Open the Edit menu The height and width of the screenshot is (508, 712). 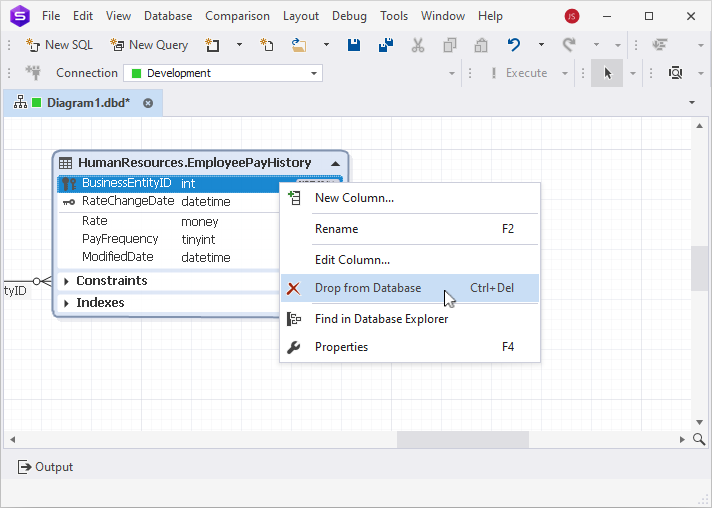click(83, 16)
